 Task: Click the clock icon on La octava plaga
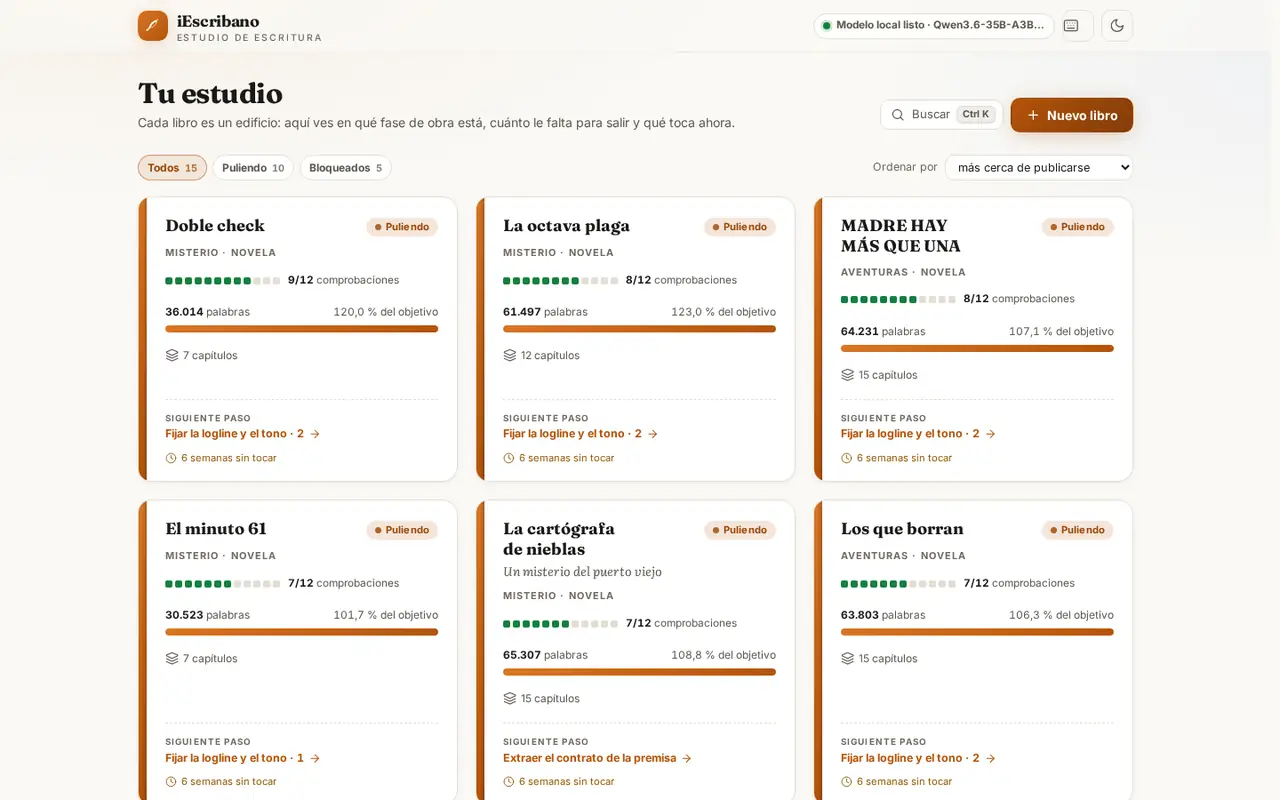(x=509, y=458)
